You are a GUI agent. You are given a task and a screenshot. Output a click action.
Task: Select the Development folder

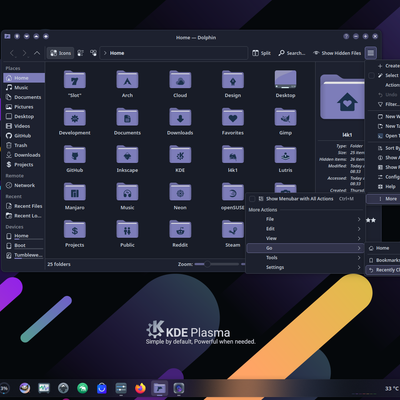75,121
